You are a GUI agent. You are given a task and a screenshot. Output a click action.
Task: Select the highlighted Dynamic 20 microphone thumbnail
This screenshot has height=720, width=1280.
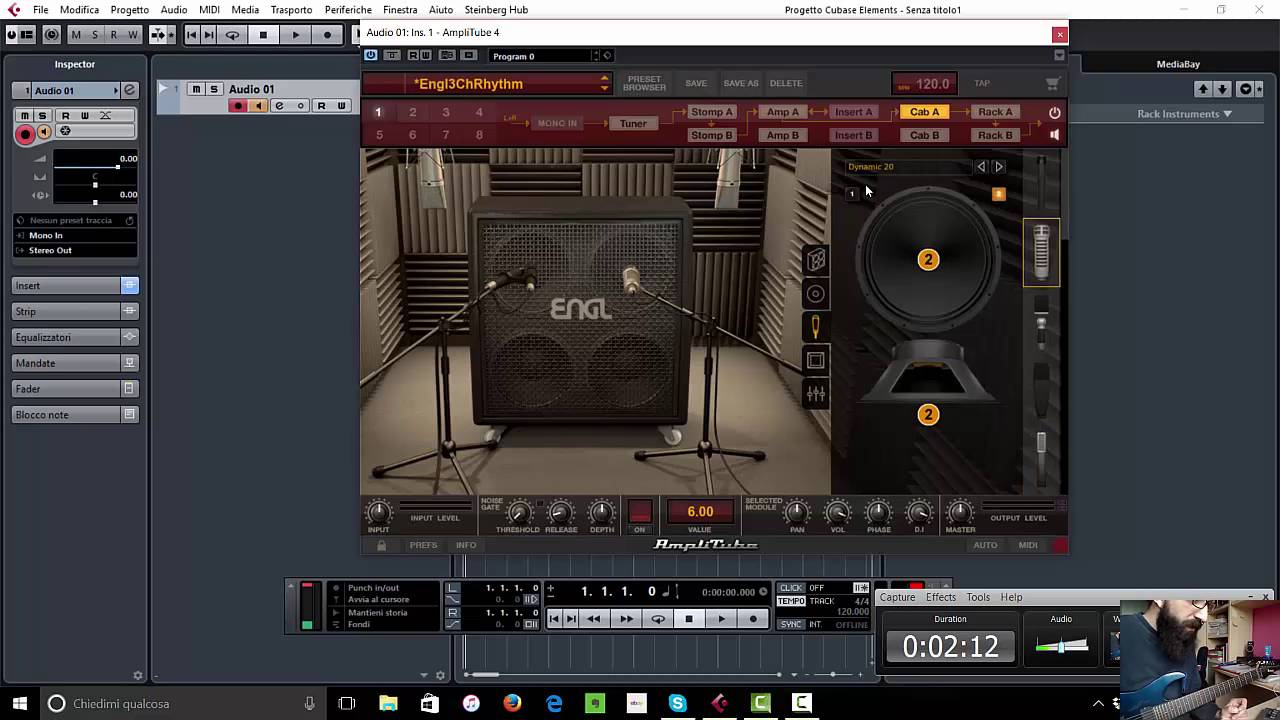pyautogui.click(x=1041, y=252)
